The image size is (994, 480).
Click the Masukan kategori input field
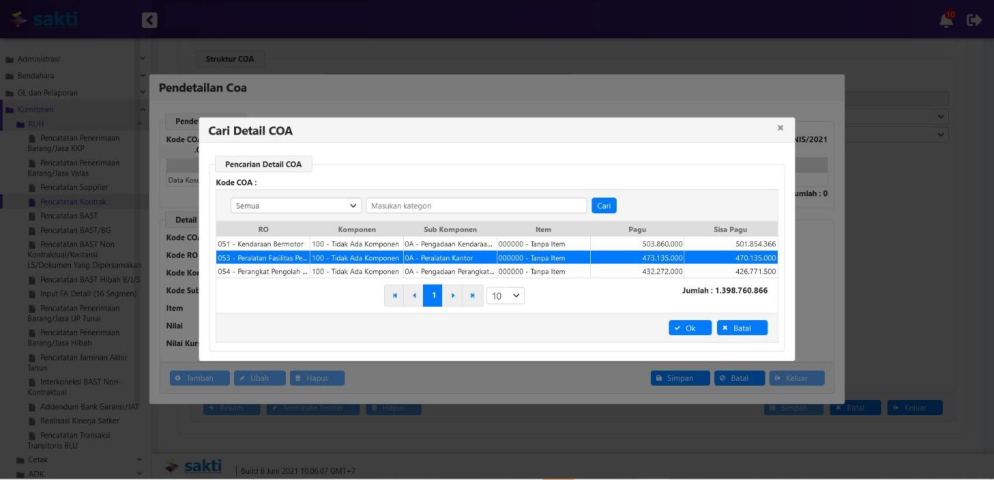pyautogui.click(x=476, y=205)
